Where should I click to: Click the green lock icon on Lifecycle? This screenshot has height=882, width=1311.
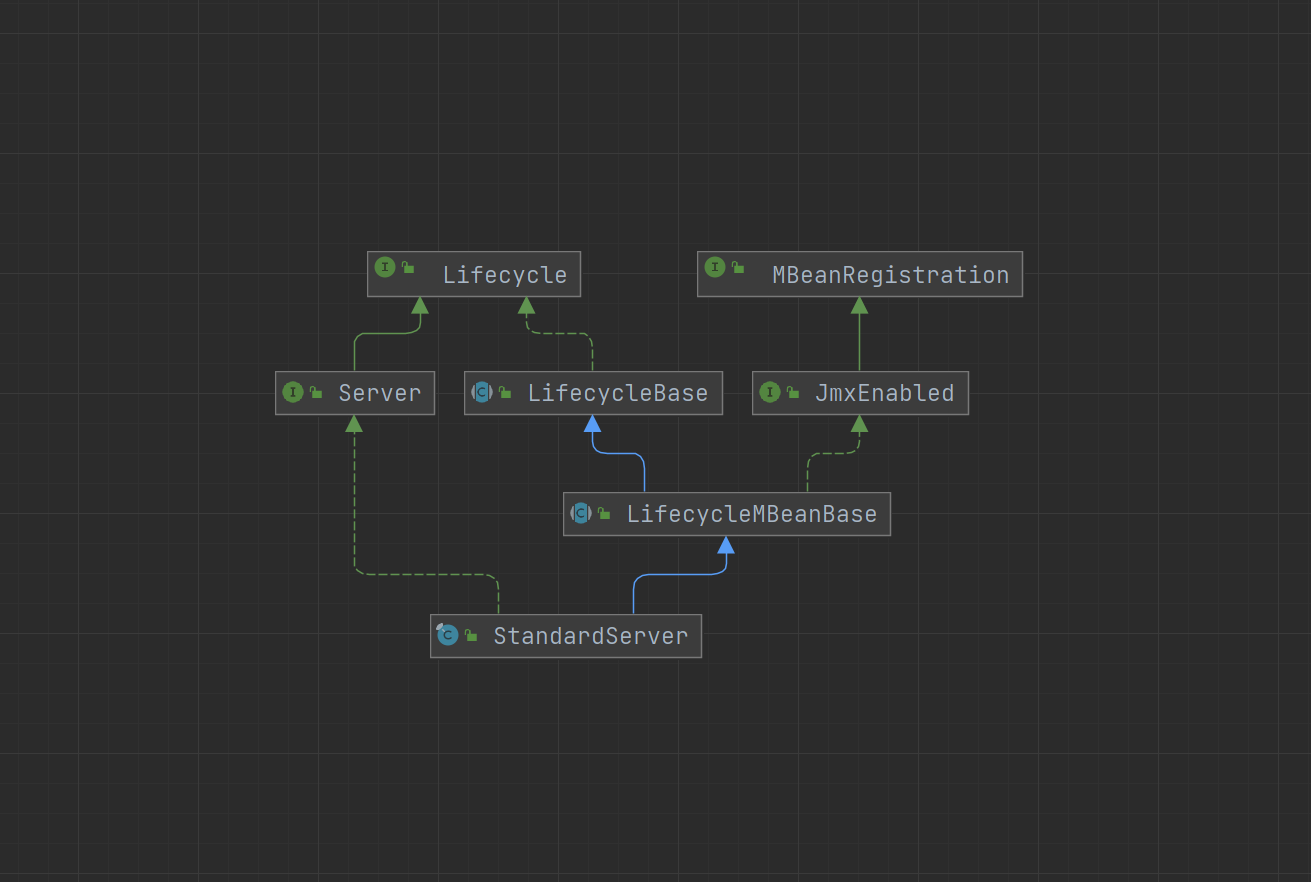pyautogui.click(x=408, y=267)
